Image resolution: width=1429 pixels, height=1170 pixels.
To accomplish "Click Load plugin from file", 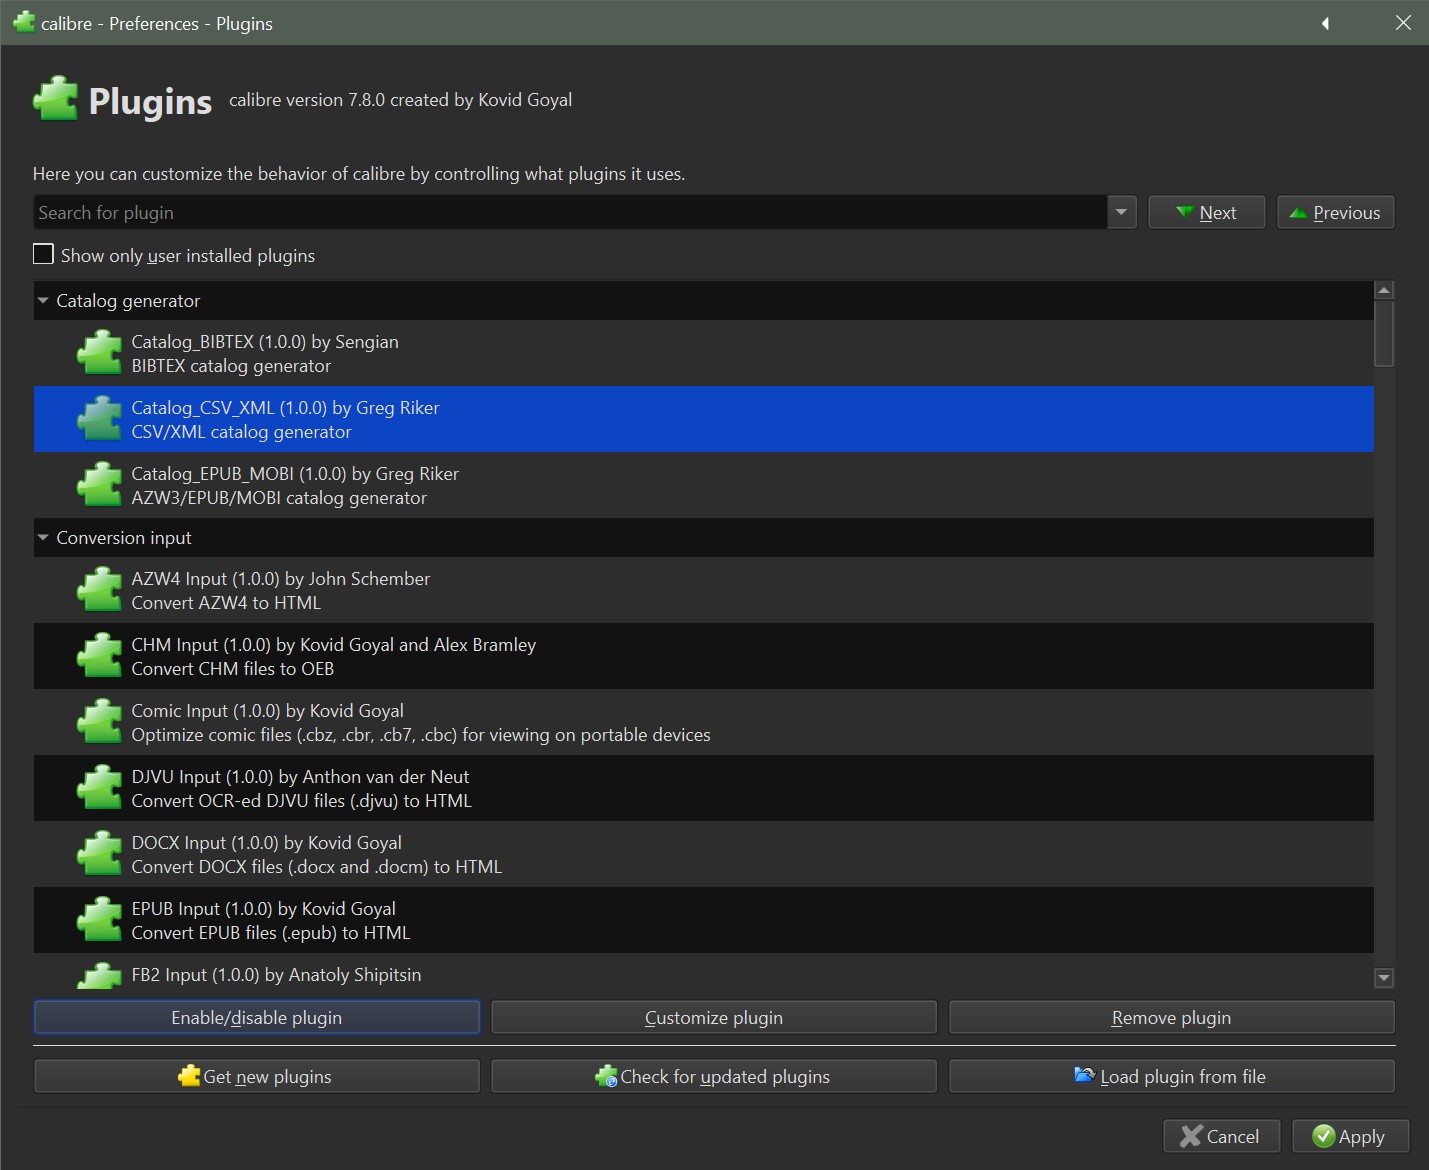I will [x=1171, y=1077].
